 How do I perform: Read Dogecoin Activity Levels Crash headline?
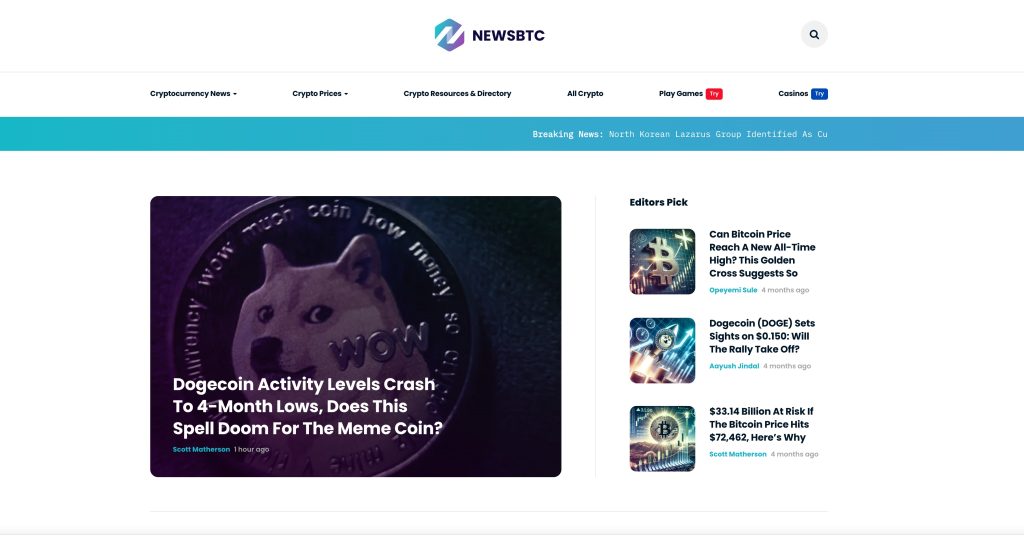coord(307,406)
